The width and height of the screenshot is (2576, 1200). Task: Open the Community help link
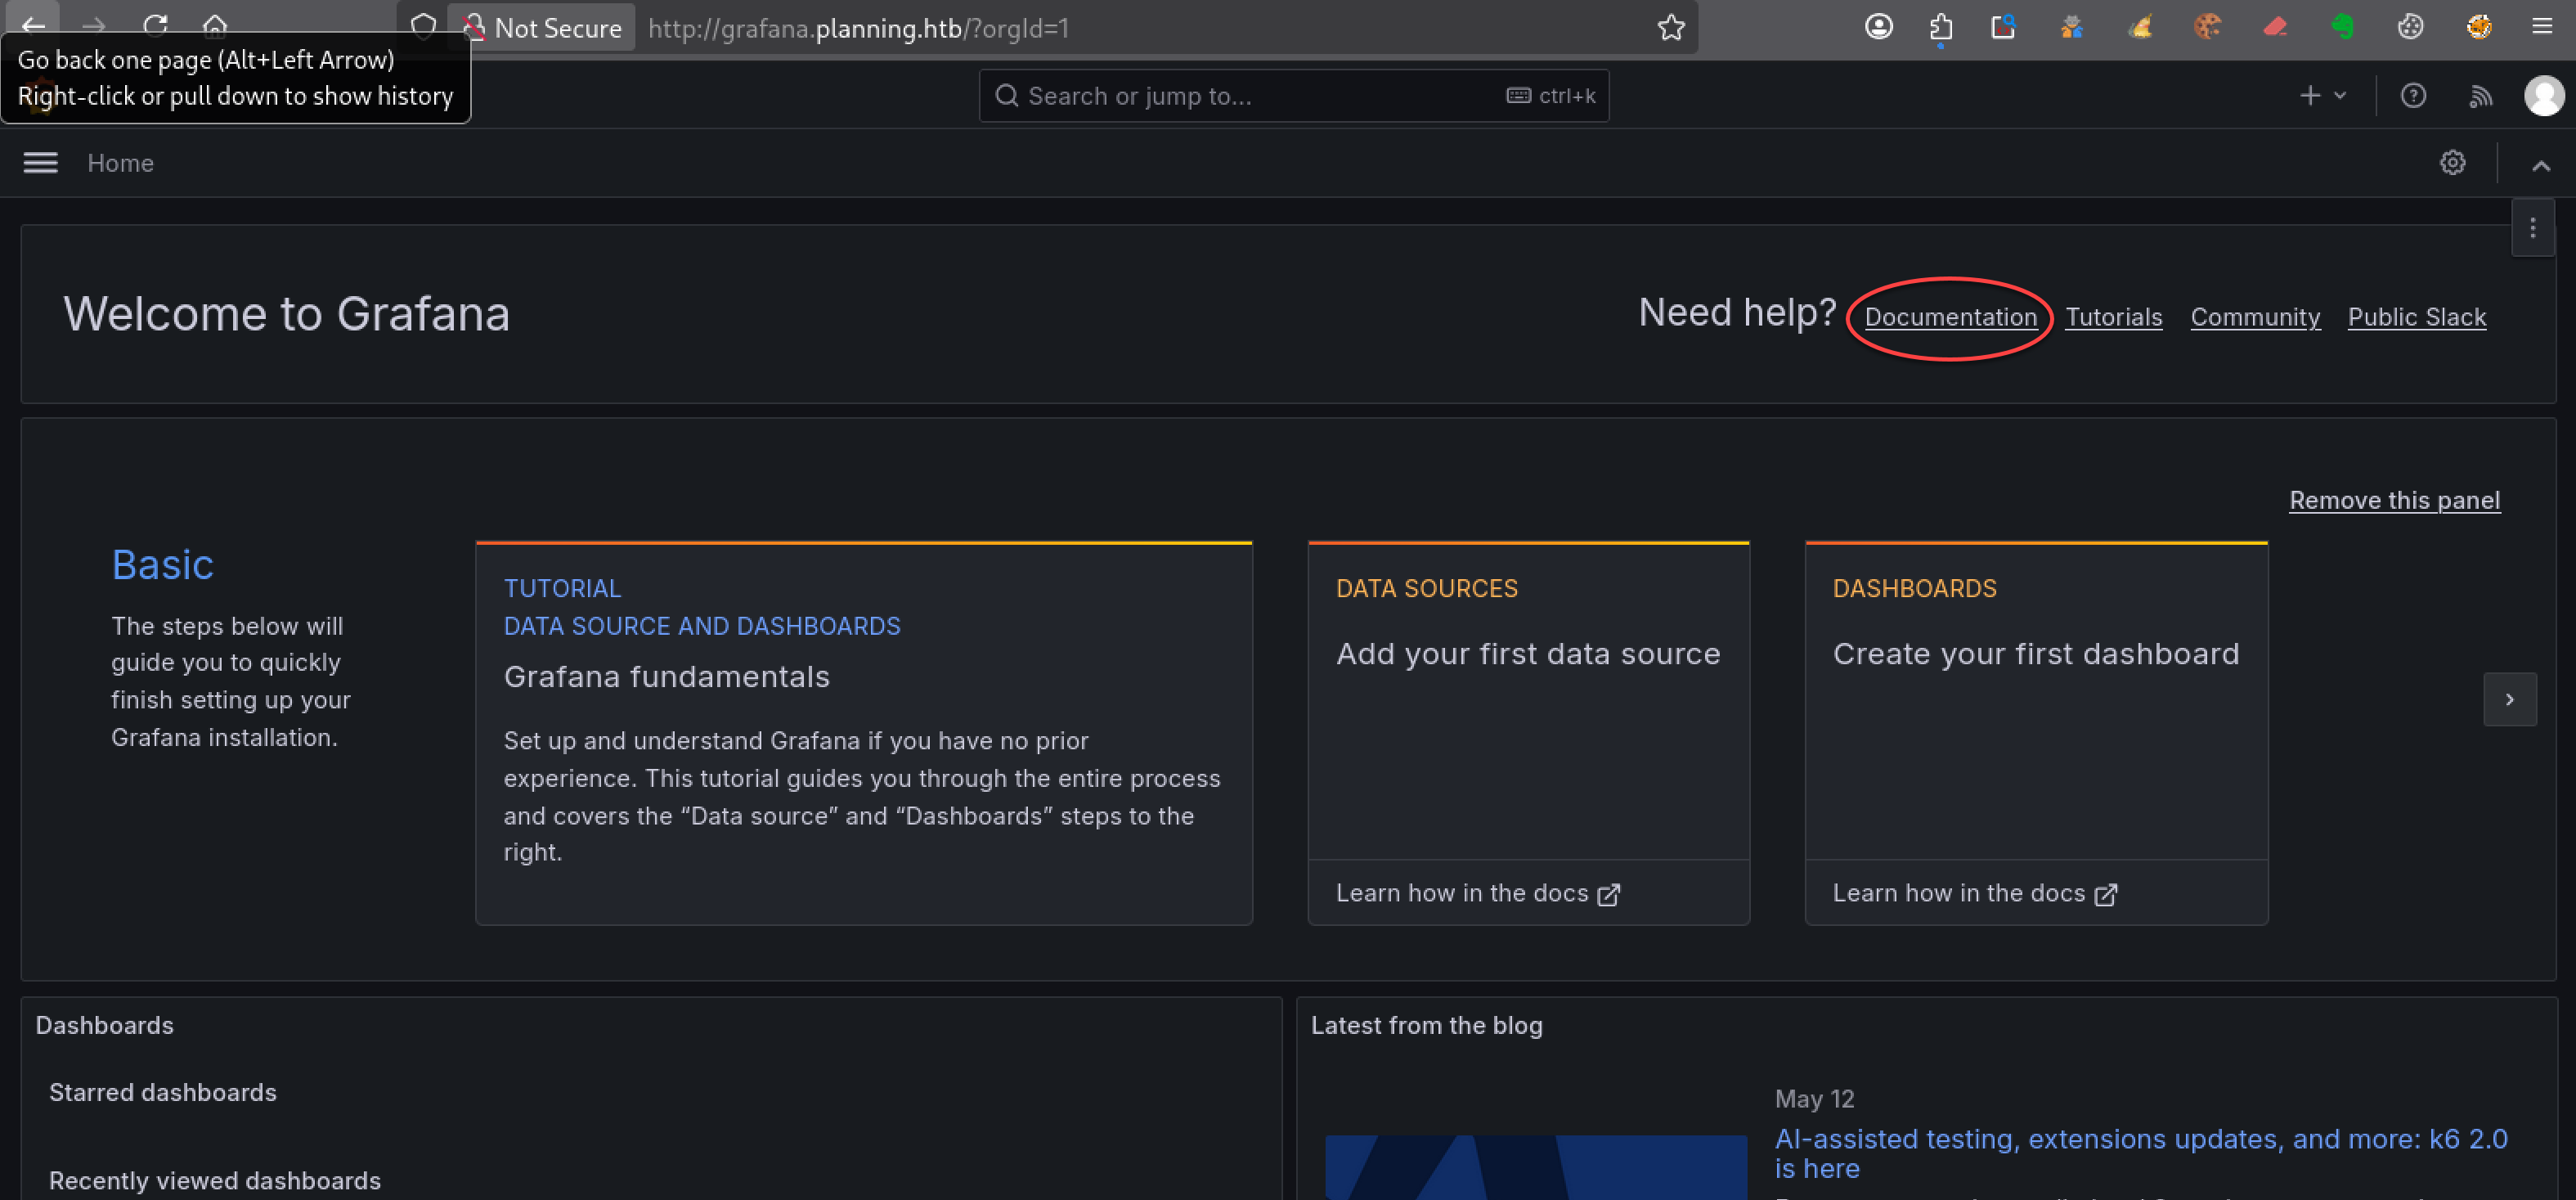2255,317
